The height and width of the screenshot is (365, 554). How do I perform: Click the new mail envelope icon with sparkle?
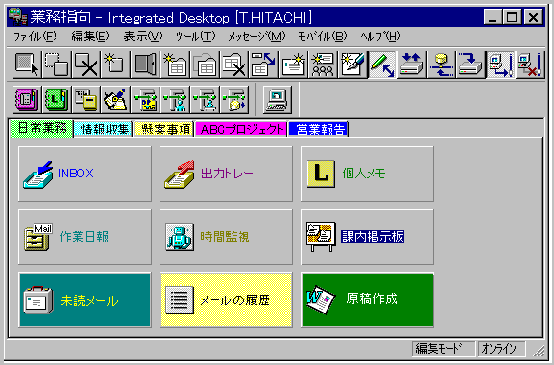click(x=293, y=65)
